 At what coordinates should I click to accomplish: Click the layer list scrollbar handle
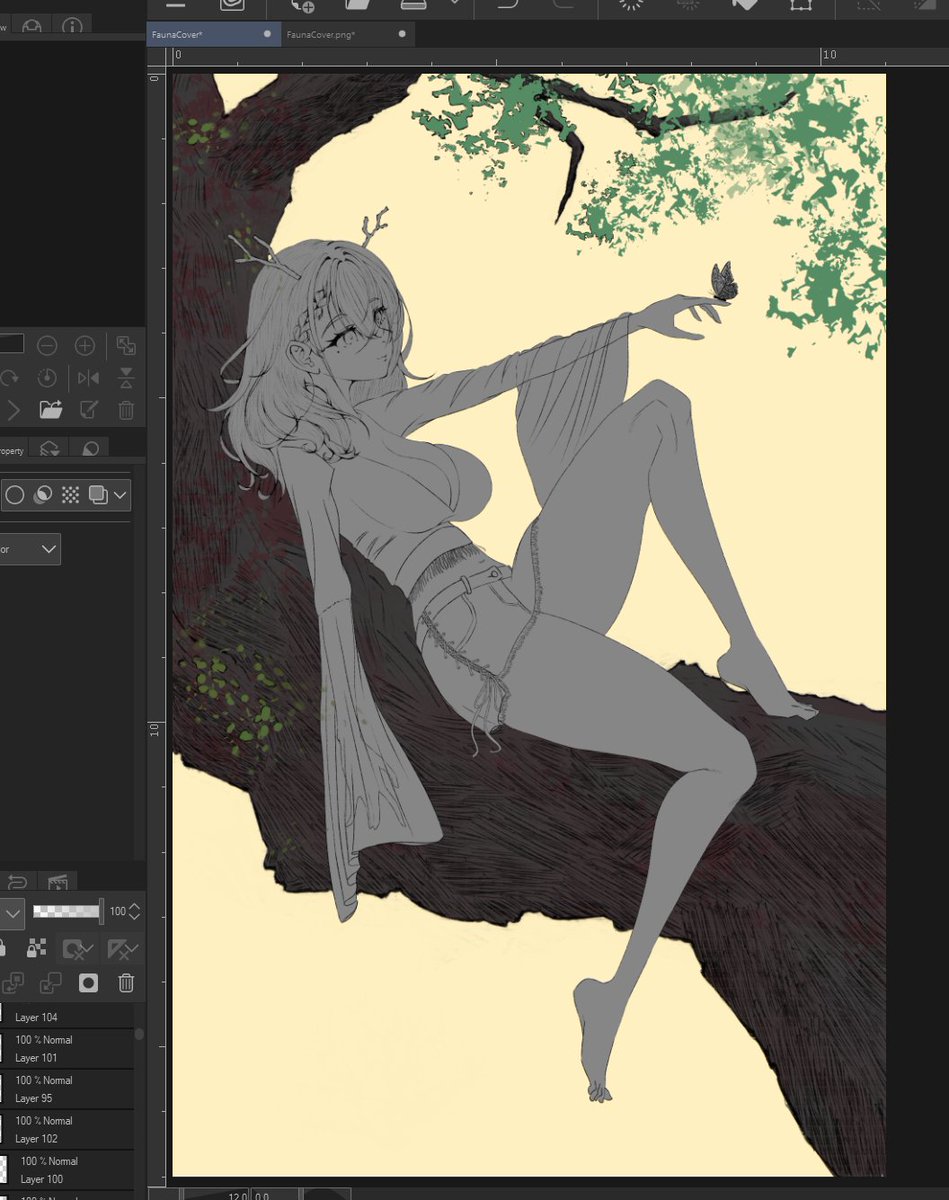click(x=139, y=1035)
